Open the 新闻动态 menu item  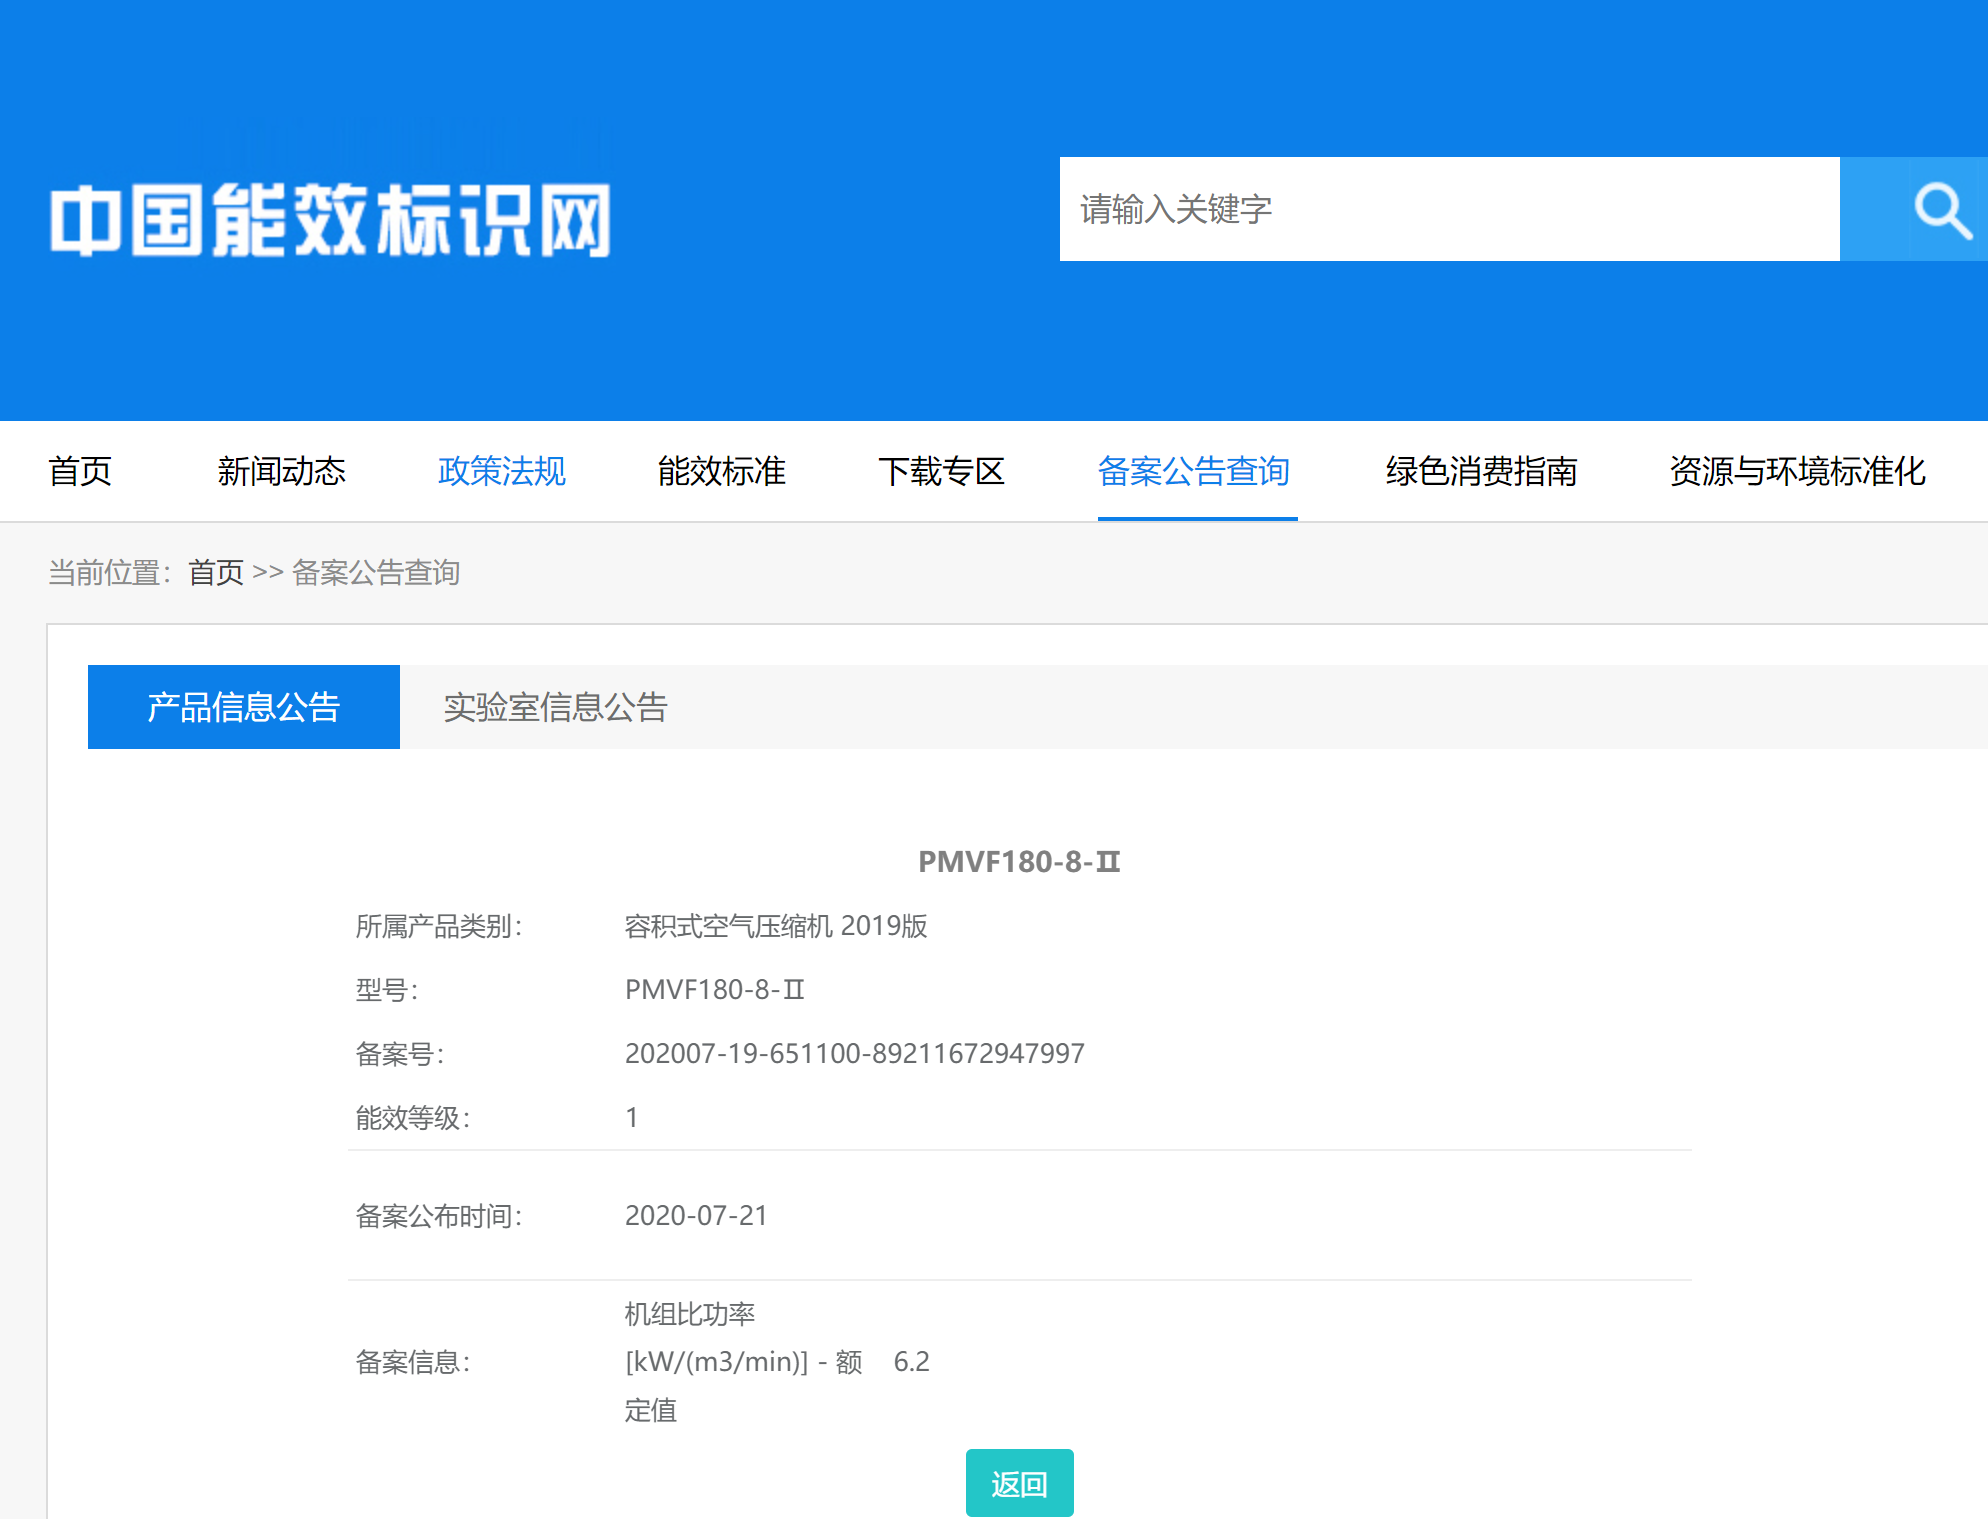coord(281,471)
